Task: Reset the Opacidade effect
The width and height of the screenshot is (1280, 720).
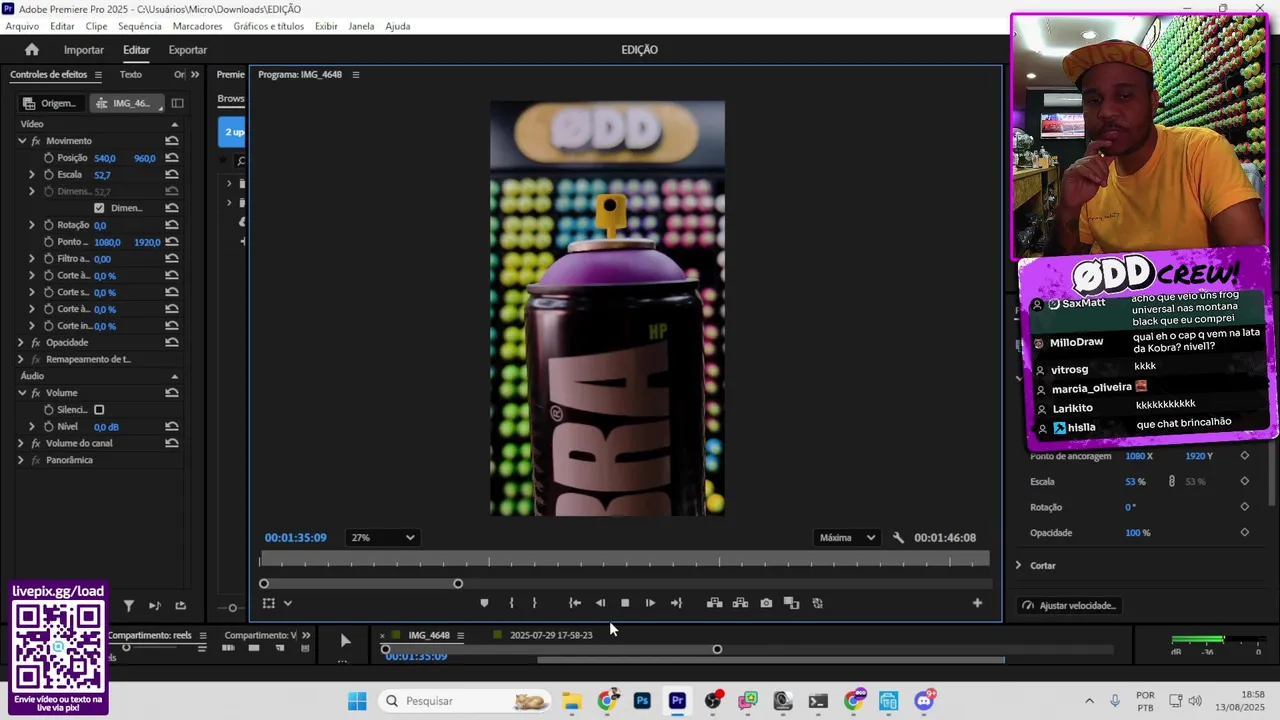Action: point(172,342)
